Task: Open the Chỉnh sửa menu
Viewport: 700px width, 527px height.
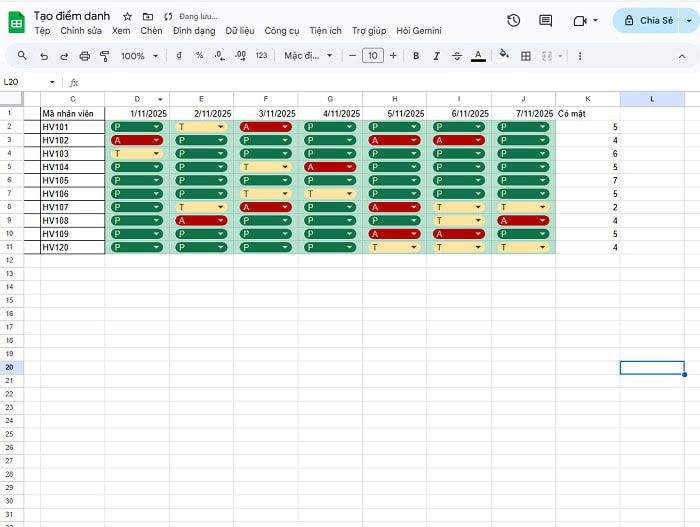Action: click(x=81, y=31)
